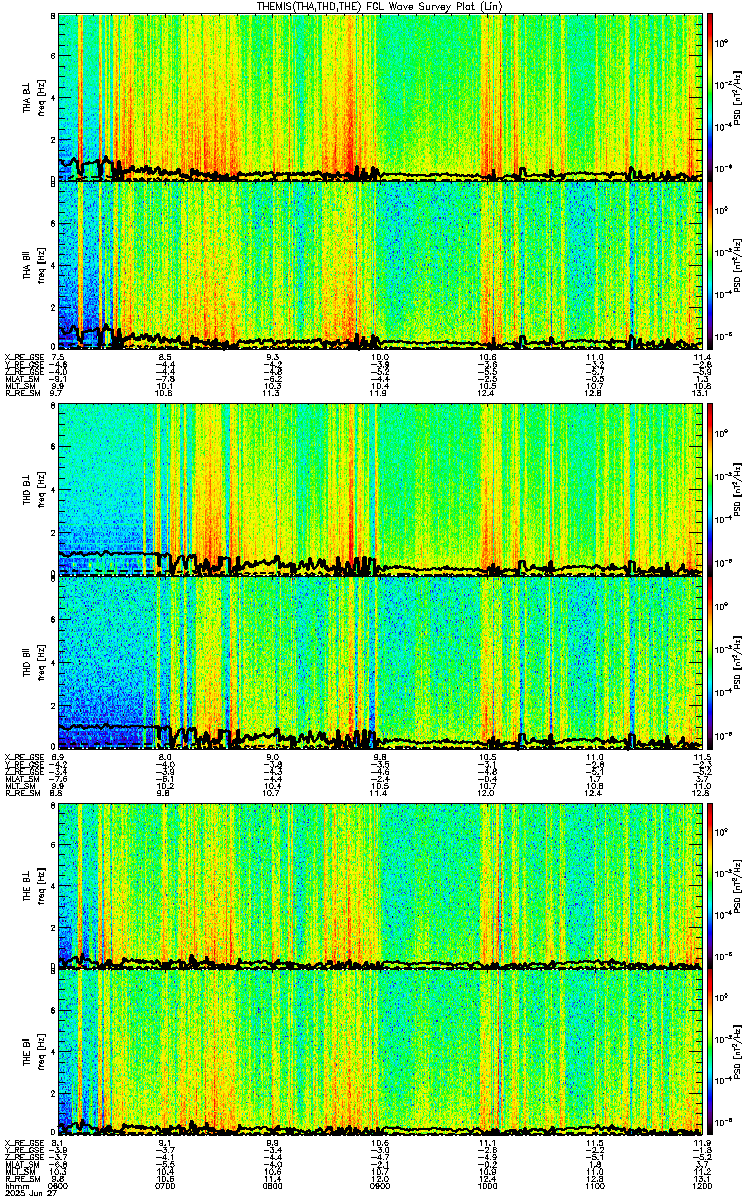Click the color bar beside THE B-perpendicular panel
This screenshot has width=750, height=1200.
[x=709, y=885]
